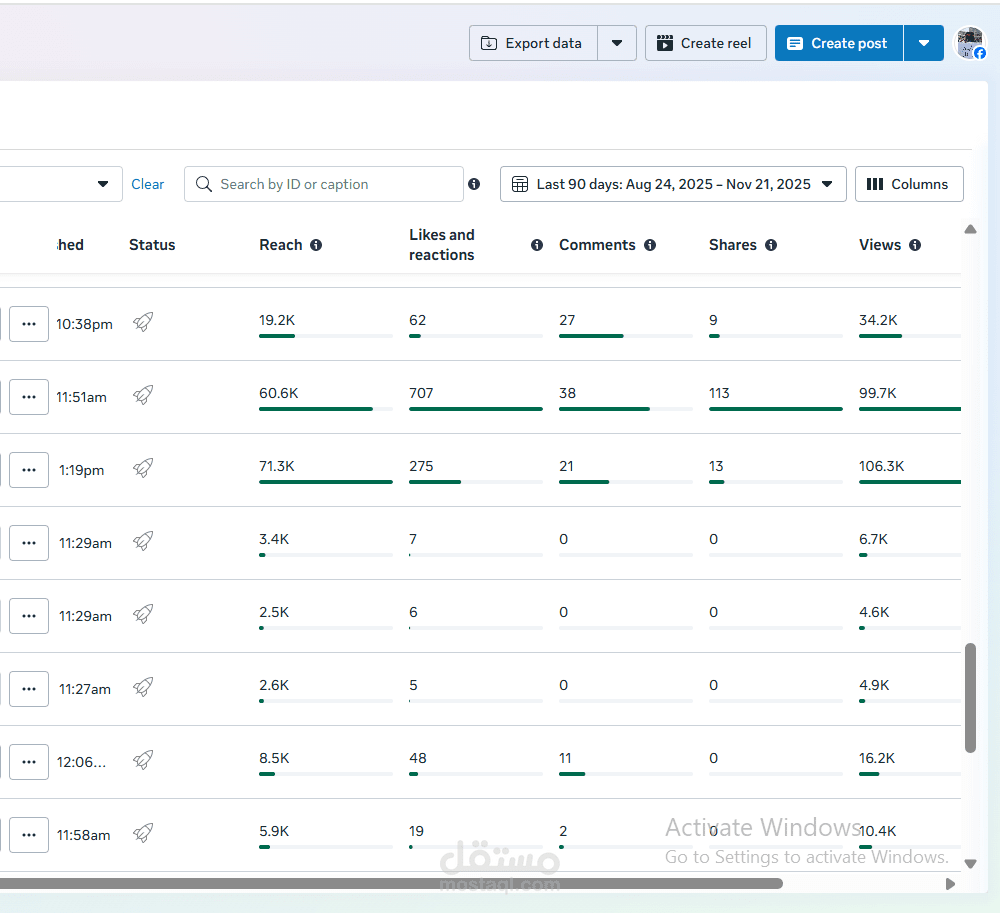This screenshot has width=1000, height=913.
Task: Open more options for 11:58am post
Action: click(29, 835)
